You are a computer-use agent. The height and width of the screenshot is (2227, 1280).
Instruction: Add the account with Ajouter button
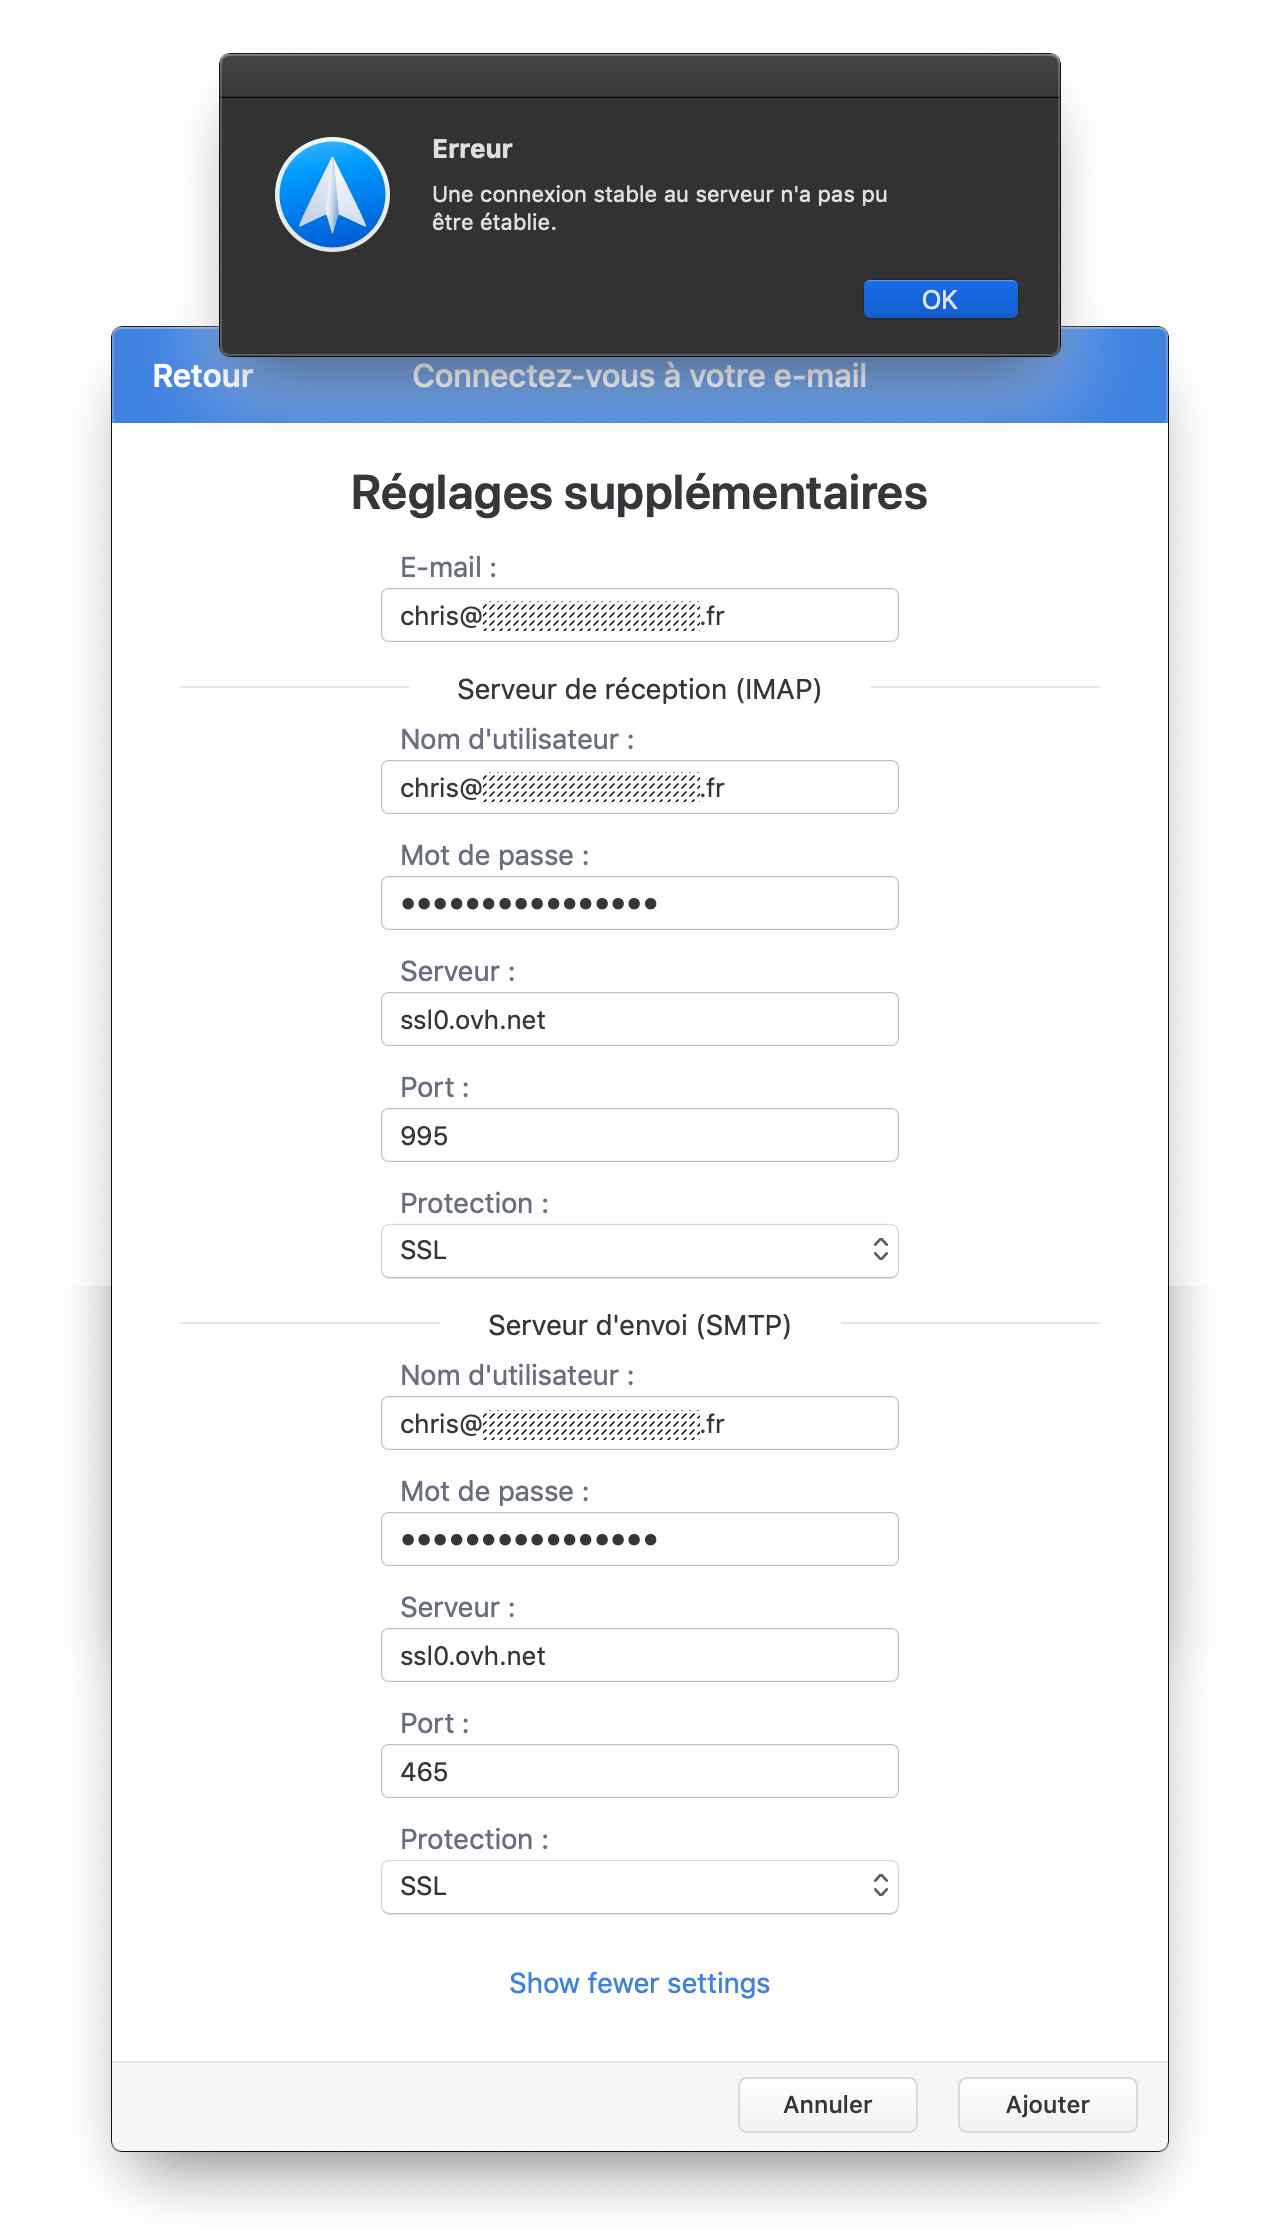[x=1047, y=2104]
